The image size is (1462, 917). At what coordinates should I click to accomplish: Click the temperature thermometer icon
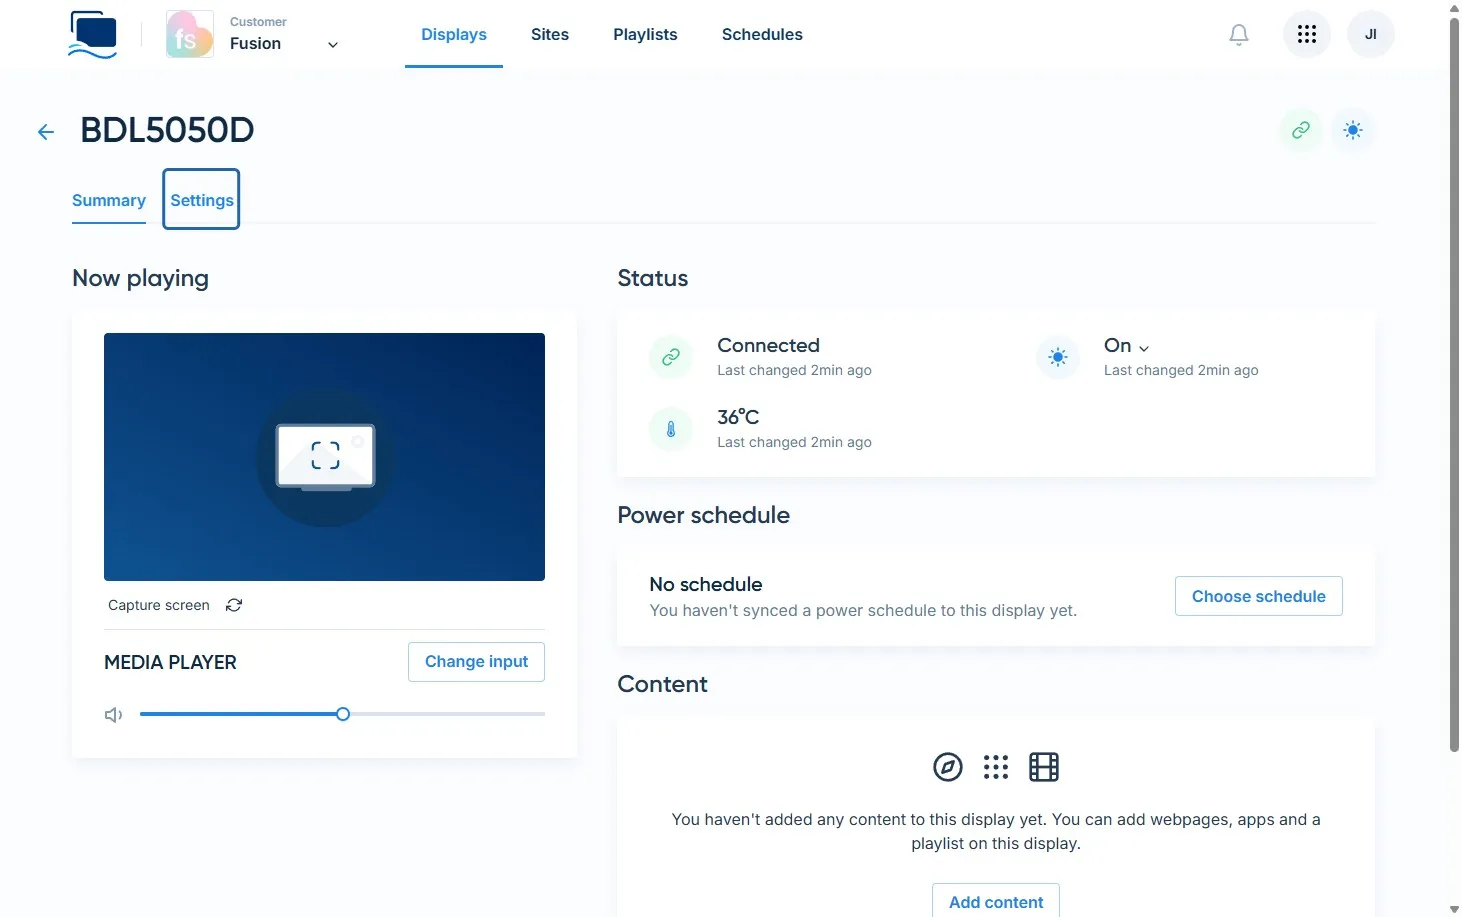(x=671, y=429)
